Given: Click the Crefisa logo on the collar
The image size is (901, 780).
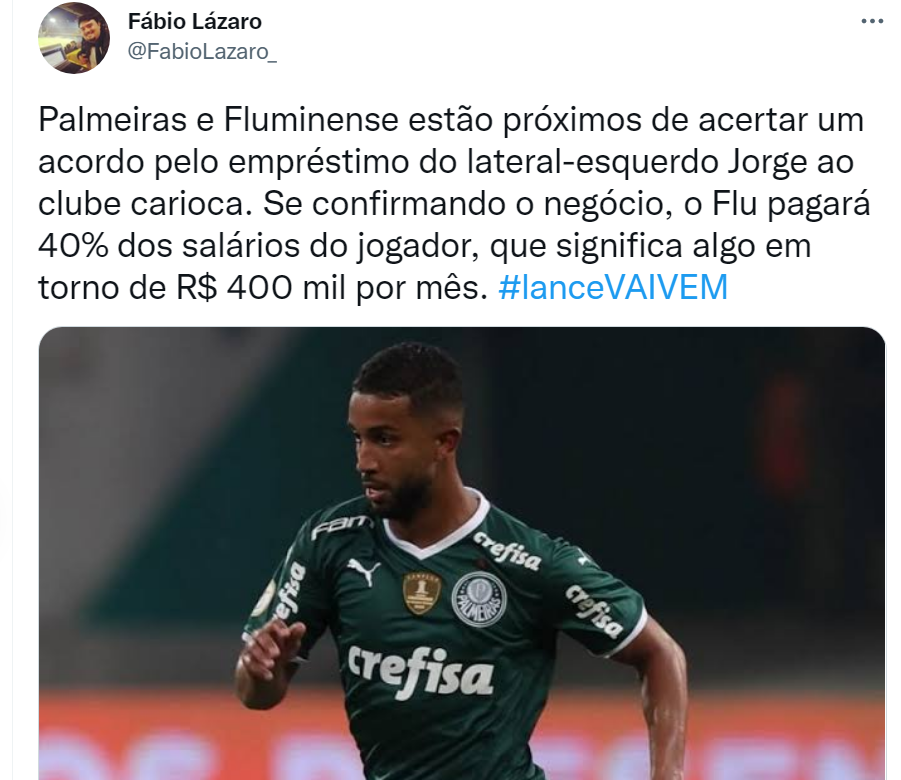Looking at the screenshot, I should [507, 551].
